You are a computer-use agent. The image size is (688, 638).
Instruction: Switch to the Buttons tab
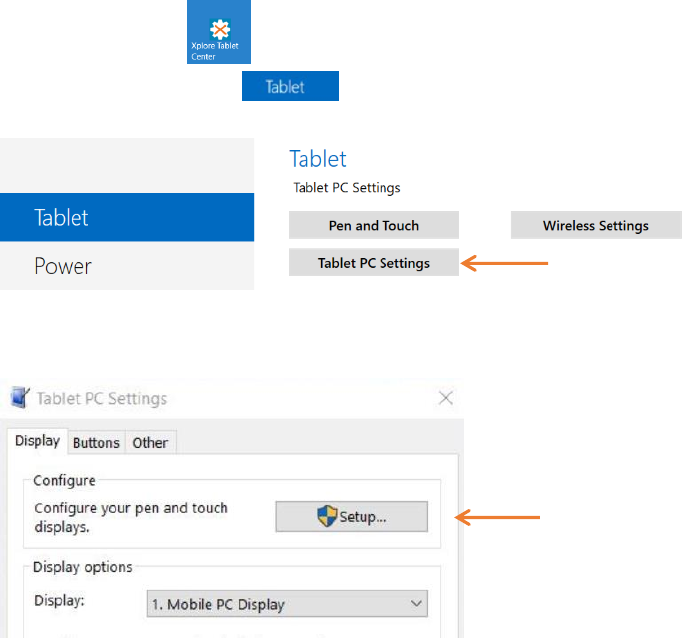tap(96, 442)
